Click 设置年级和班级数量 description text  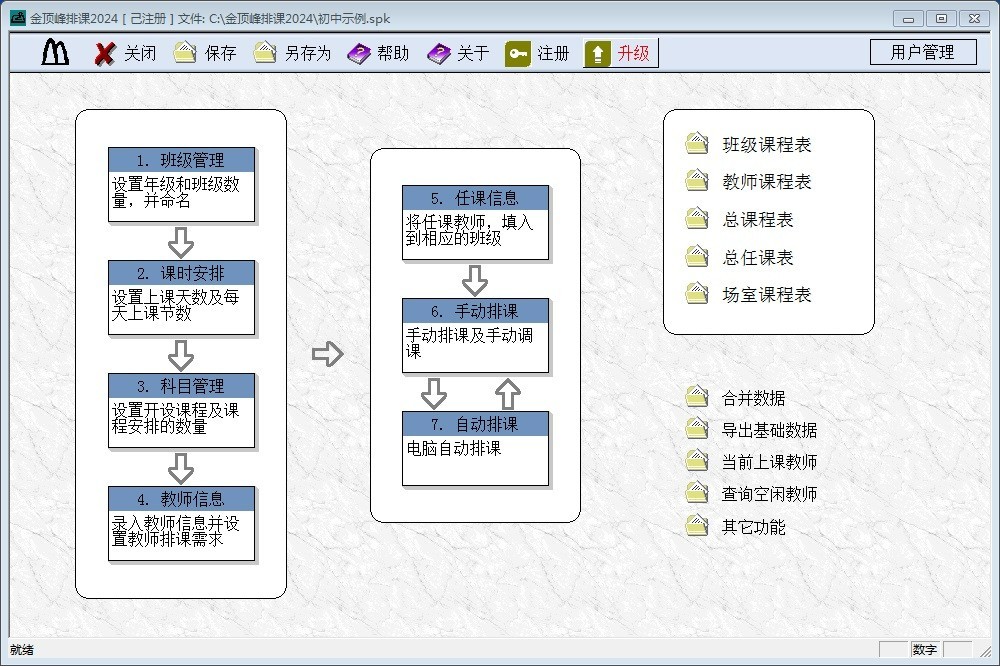(175, 192)
